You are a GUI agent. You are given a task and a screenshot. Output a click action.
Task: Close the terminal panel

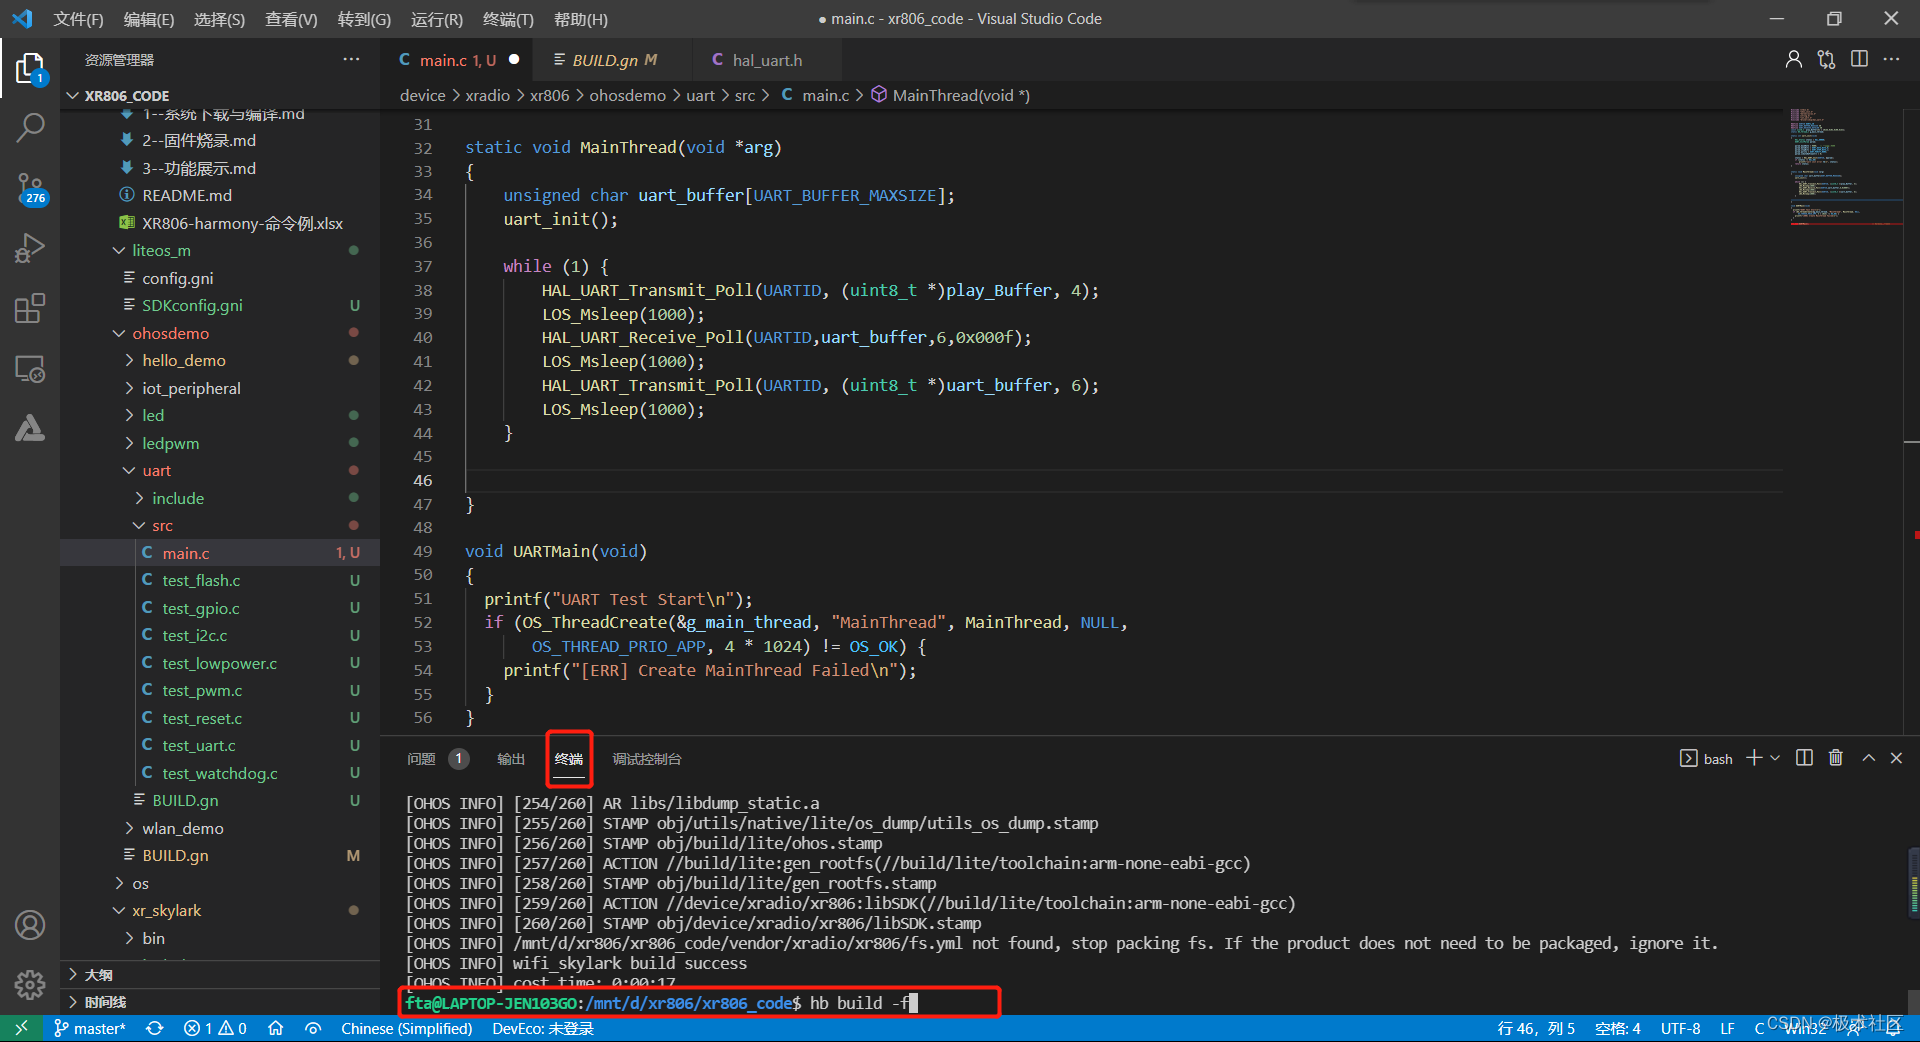pos(1896,758)
